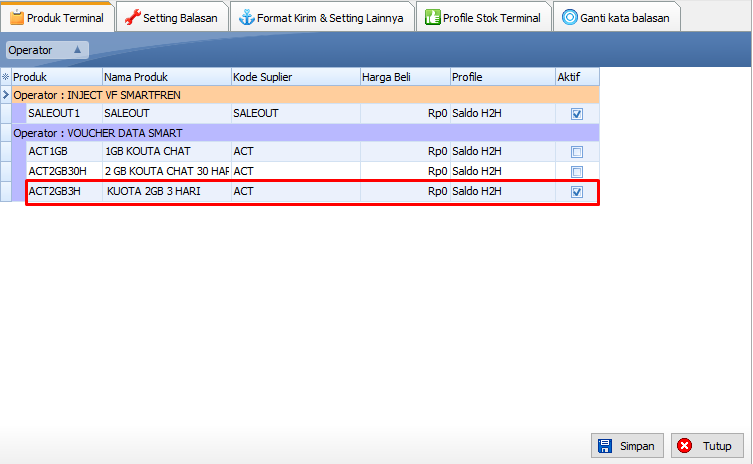Sort by Nama Produk column header
753x464 pixels.
[x=167, y=77]
